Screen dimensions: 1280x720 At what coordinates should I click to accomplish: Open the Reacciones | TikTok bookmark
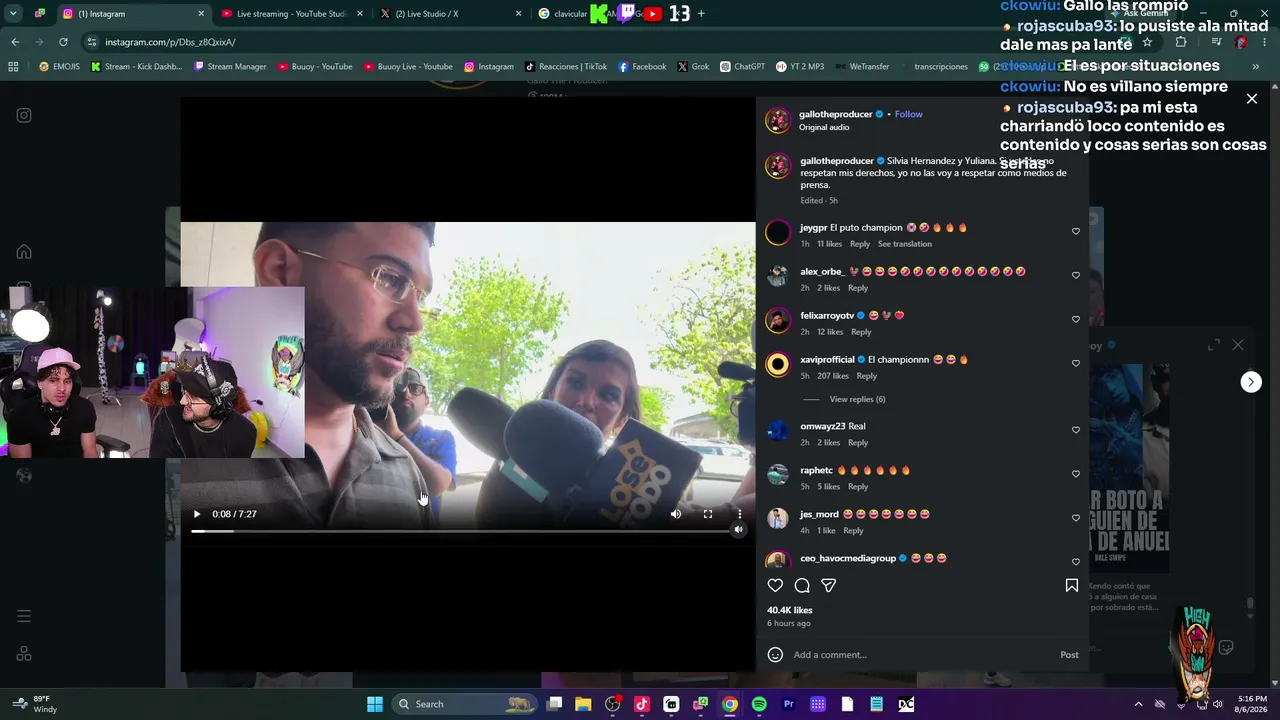pos(566,67)
